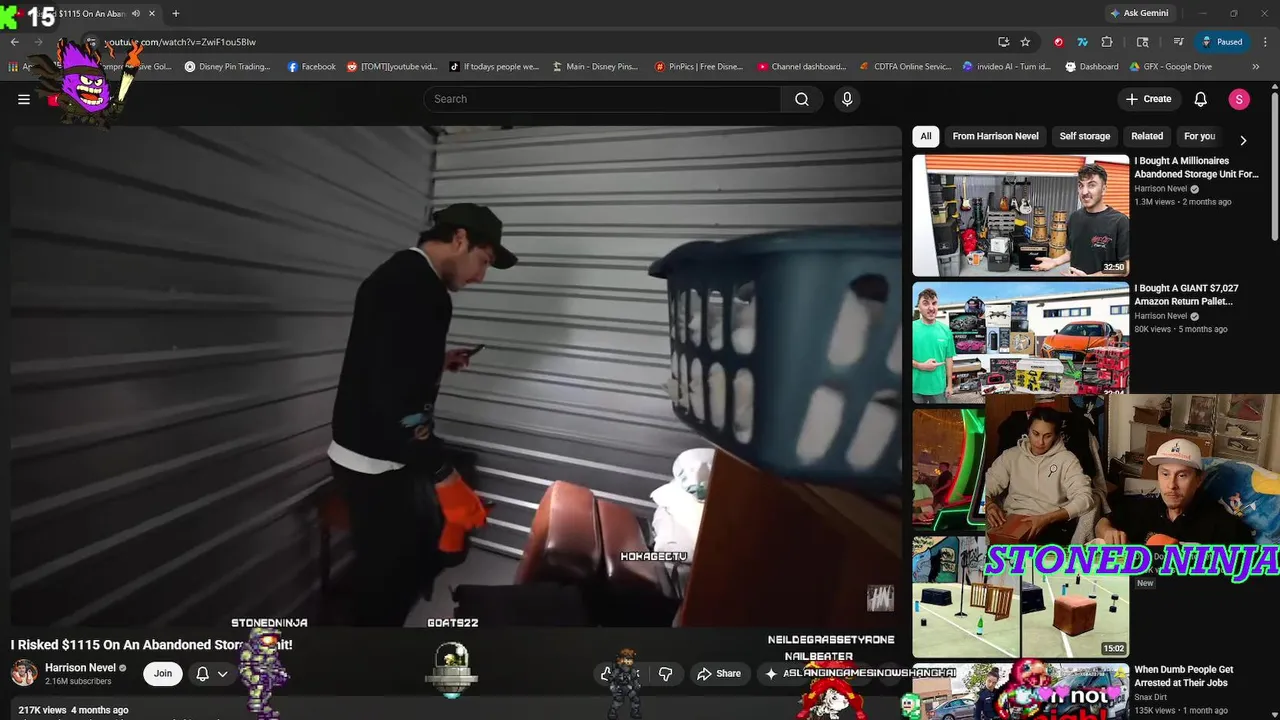Open Channel dashboard bookmark
Image resolution: width=1280 pixels, height=720 pixels.
[802, 67]
